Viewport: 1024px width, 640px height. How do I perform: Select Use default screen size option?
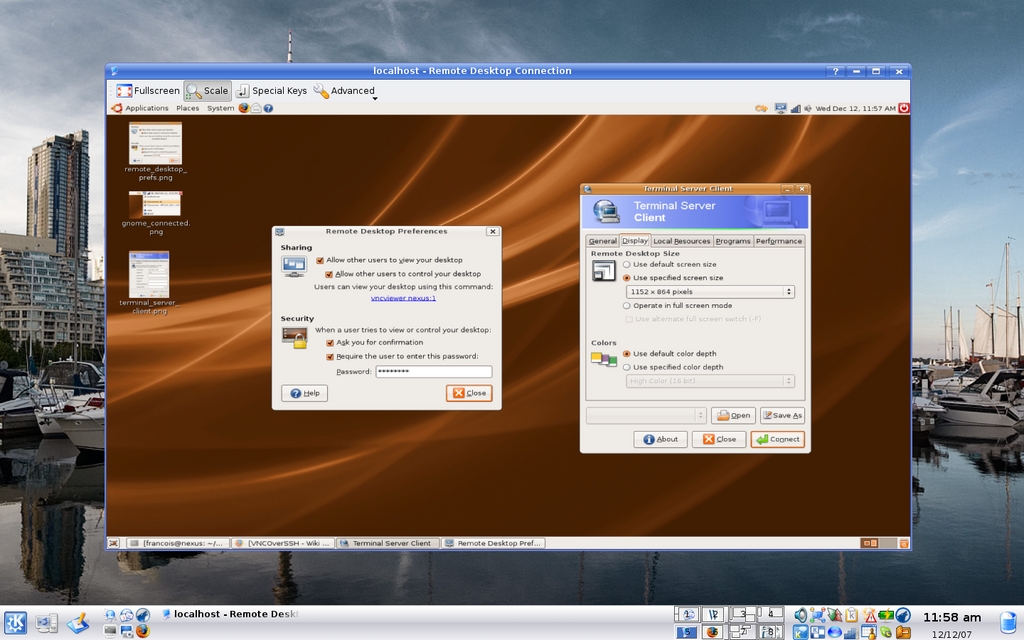(x=627, y=265)
